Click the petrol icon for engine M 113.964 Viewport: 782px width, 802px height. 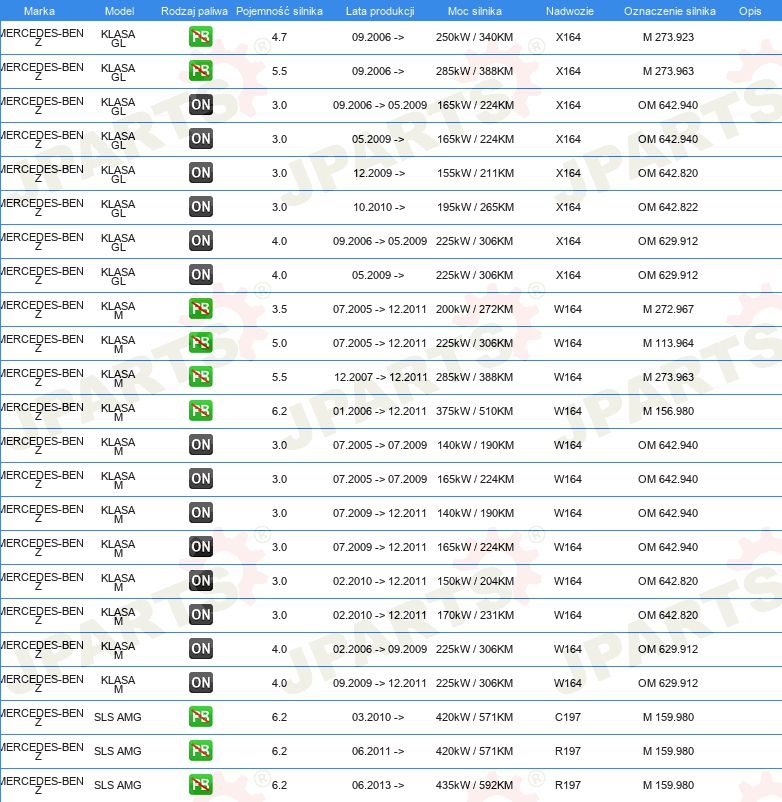[x=201, y=343]
